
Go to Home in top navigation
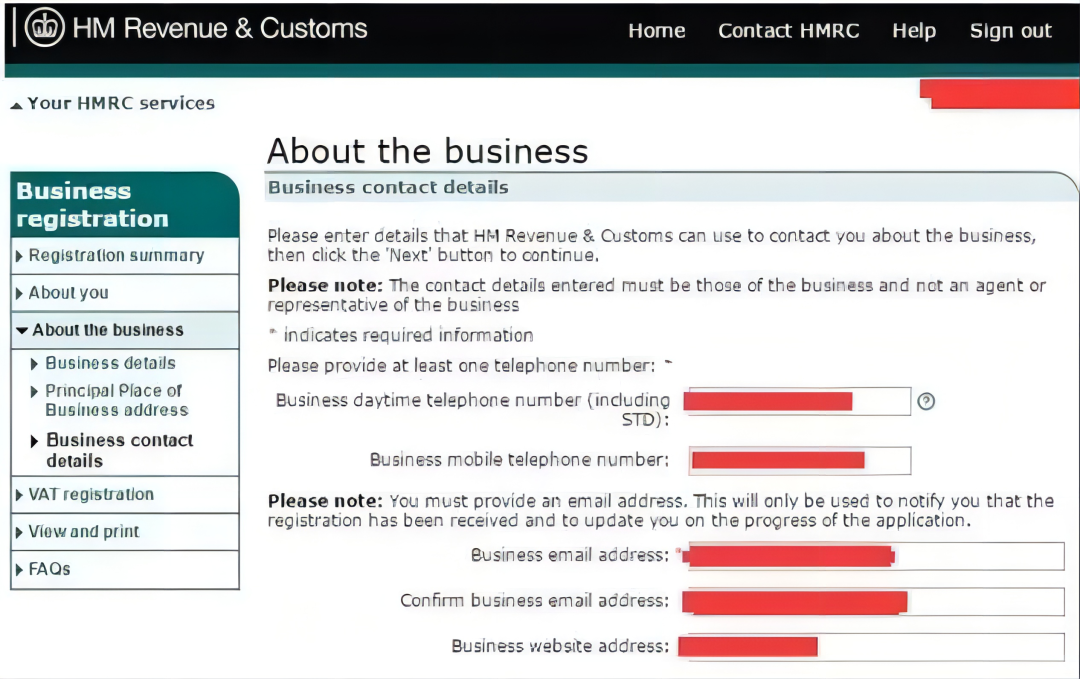click(x=656, y=30)
